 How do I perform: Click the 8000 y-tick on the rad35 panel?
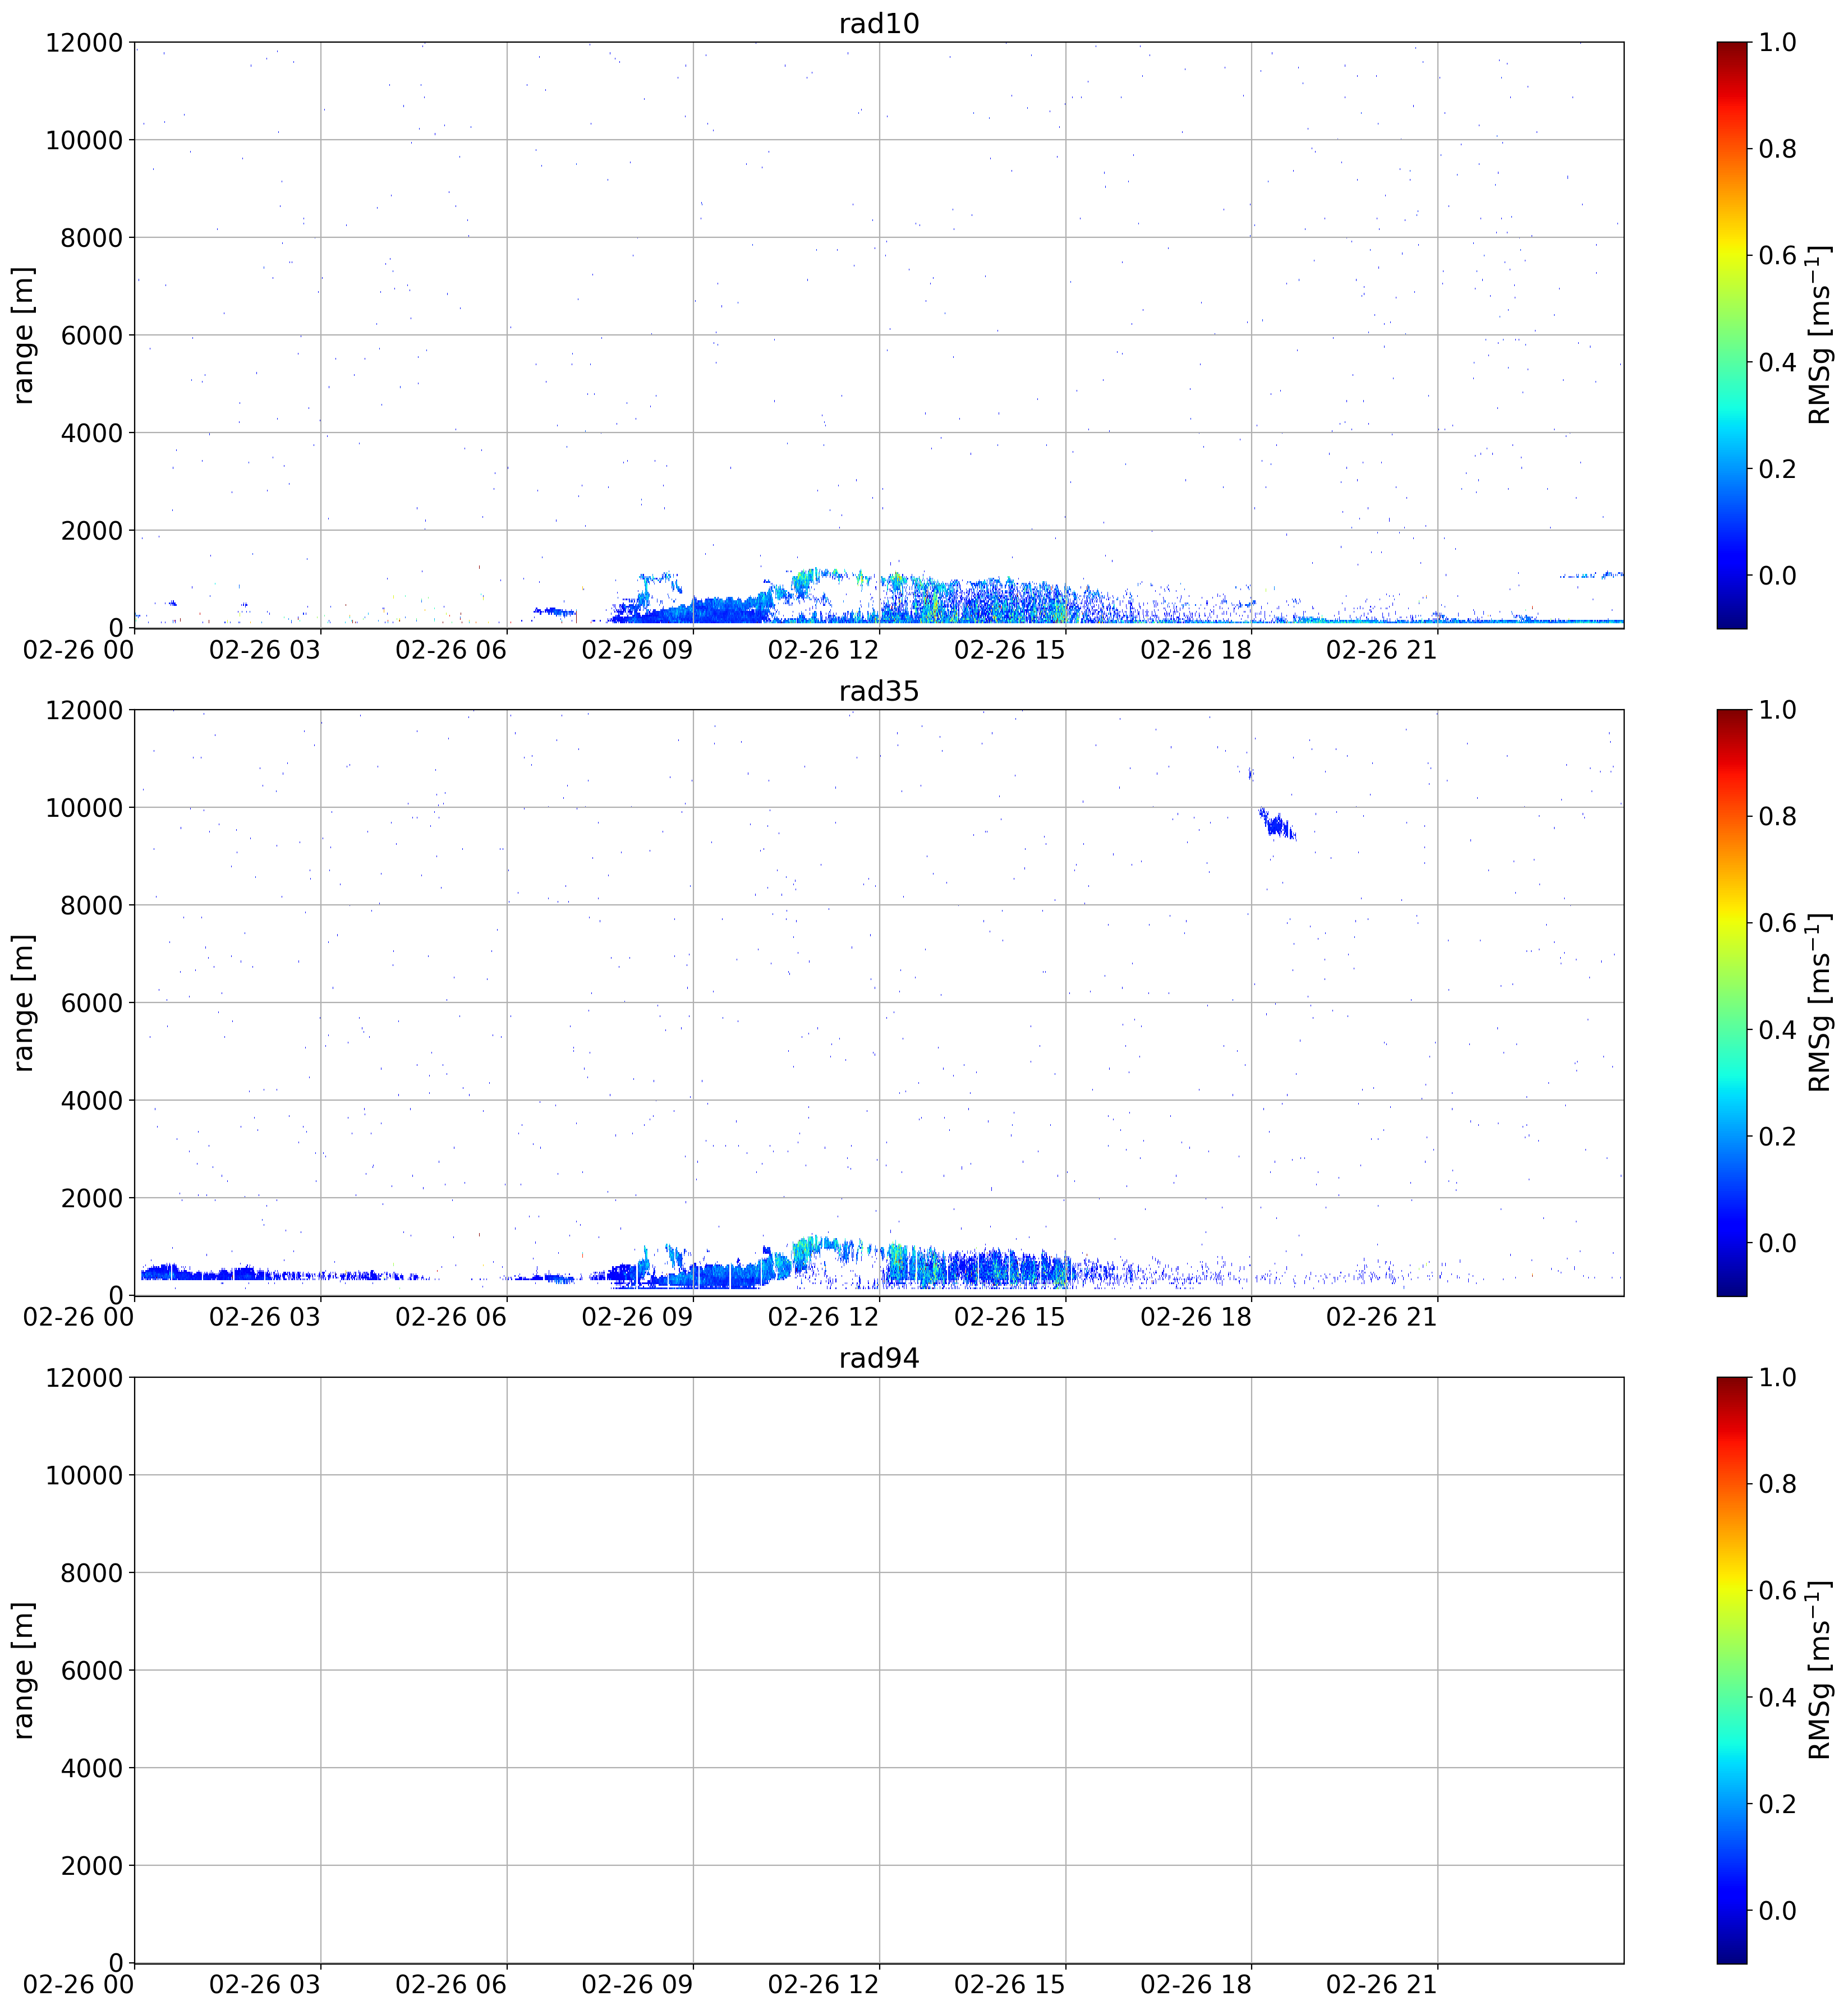pyautogui.click(x=92, y=905)
